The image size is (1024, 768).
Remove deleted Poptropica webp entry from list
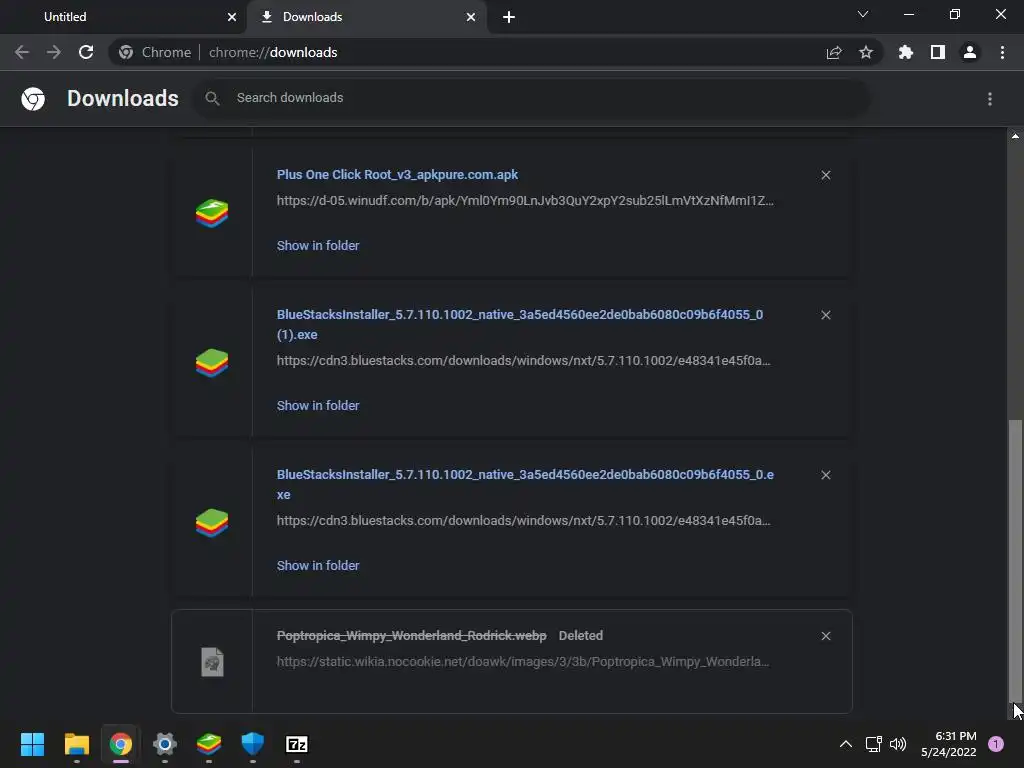click(x=826, y=636)
